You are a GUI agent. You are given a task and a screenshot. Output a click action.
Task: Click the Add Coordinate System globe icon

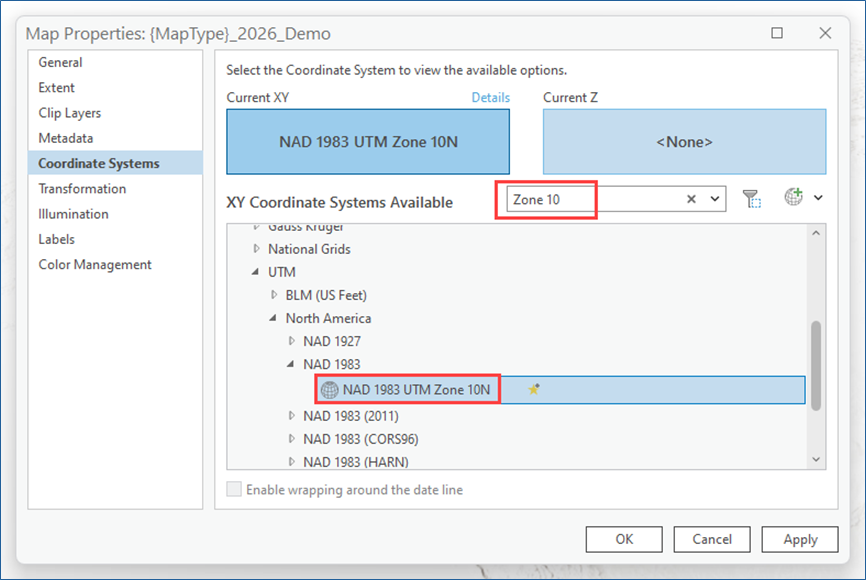pyautogui.click(x=793, y=198)
